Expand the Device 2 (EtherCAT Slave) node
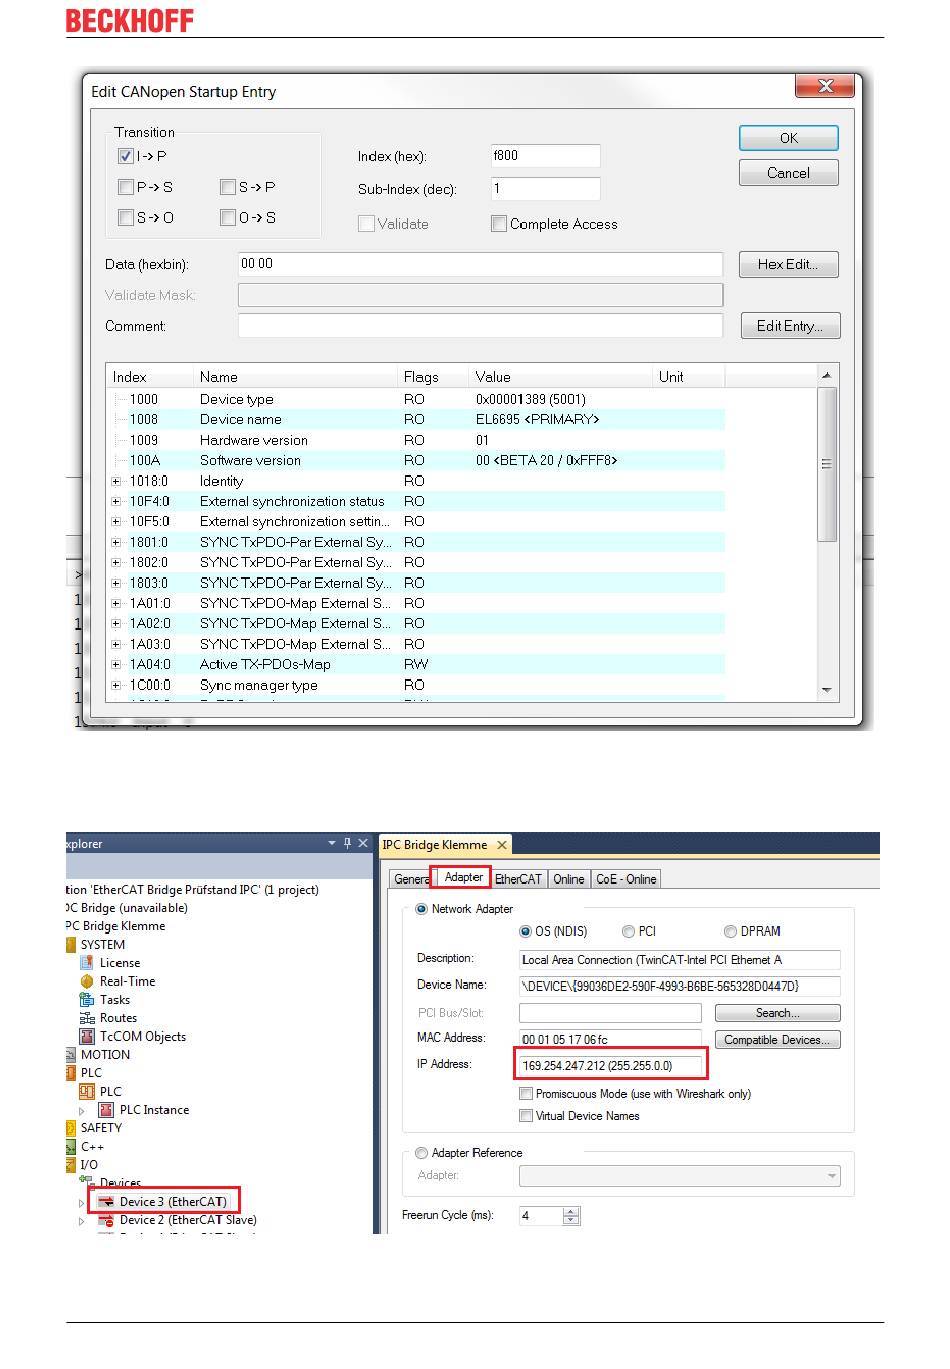Viewport: 950px width, 1369px height. click(82, 1220)
